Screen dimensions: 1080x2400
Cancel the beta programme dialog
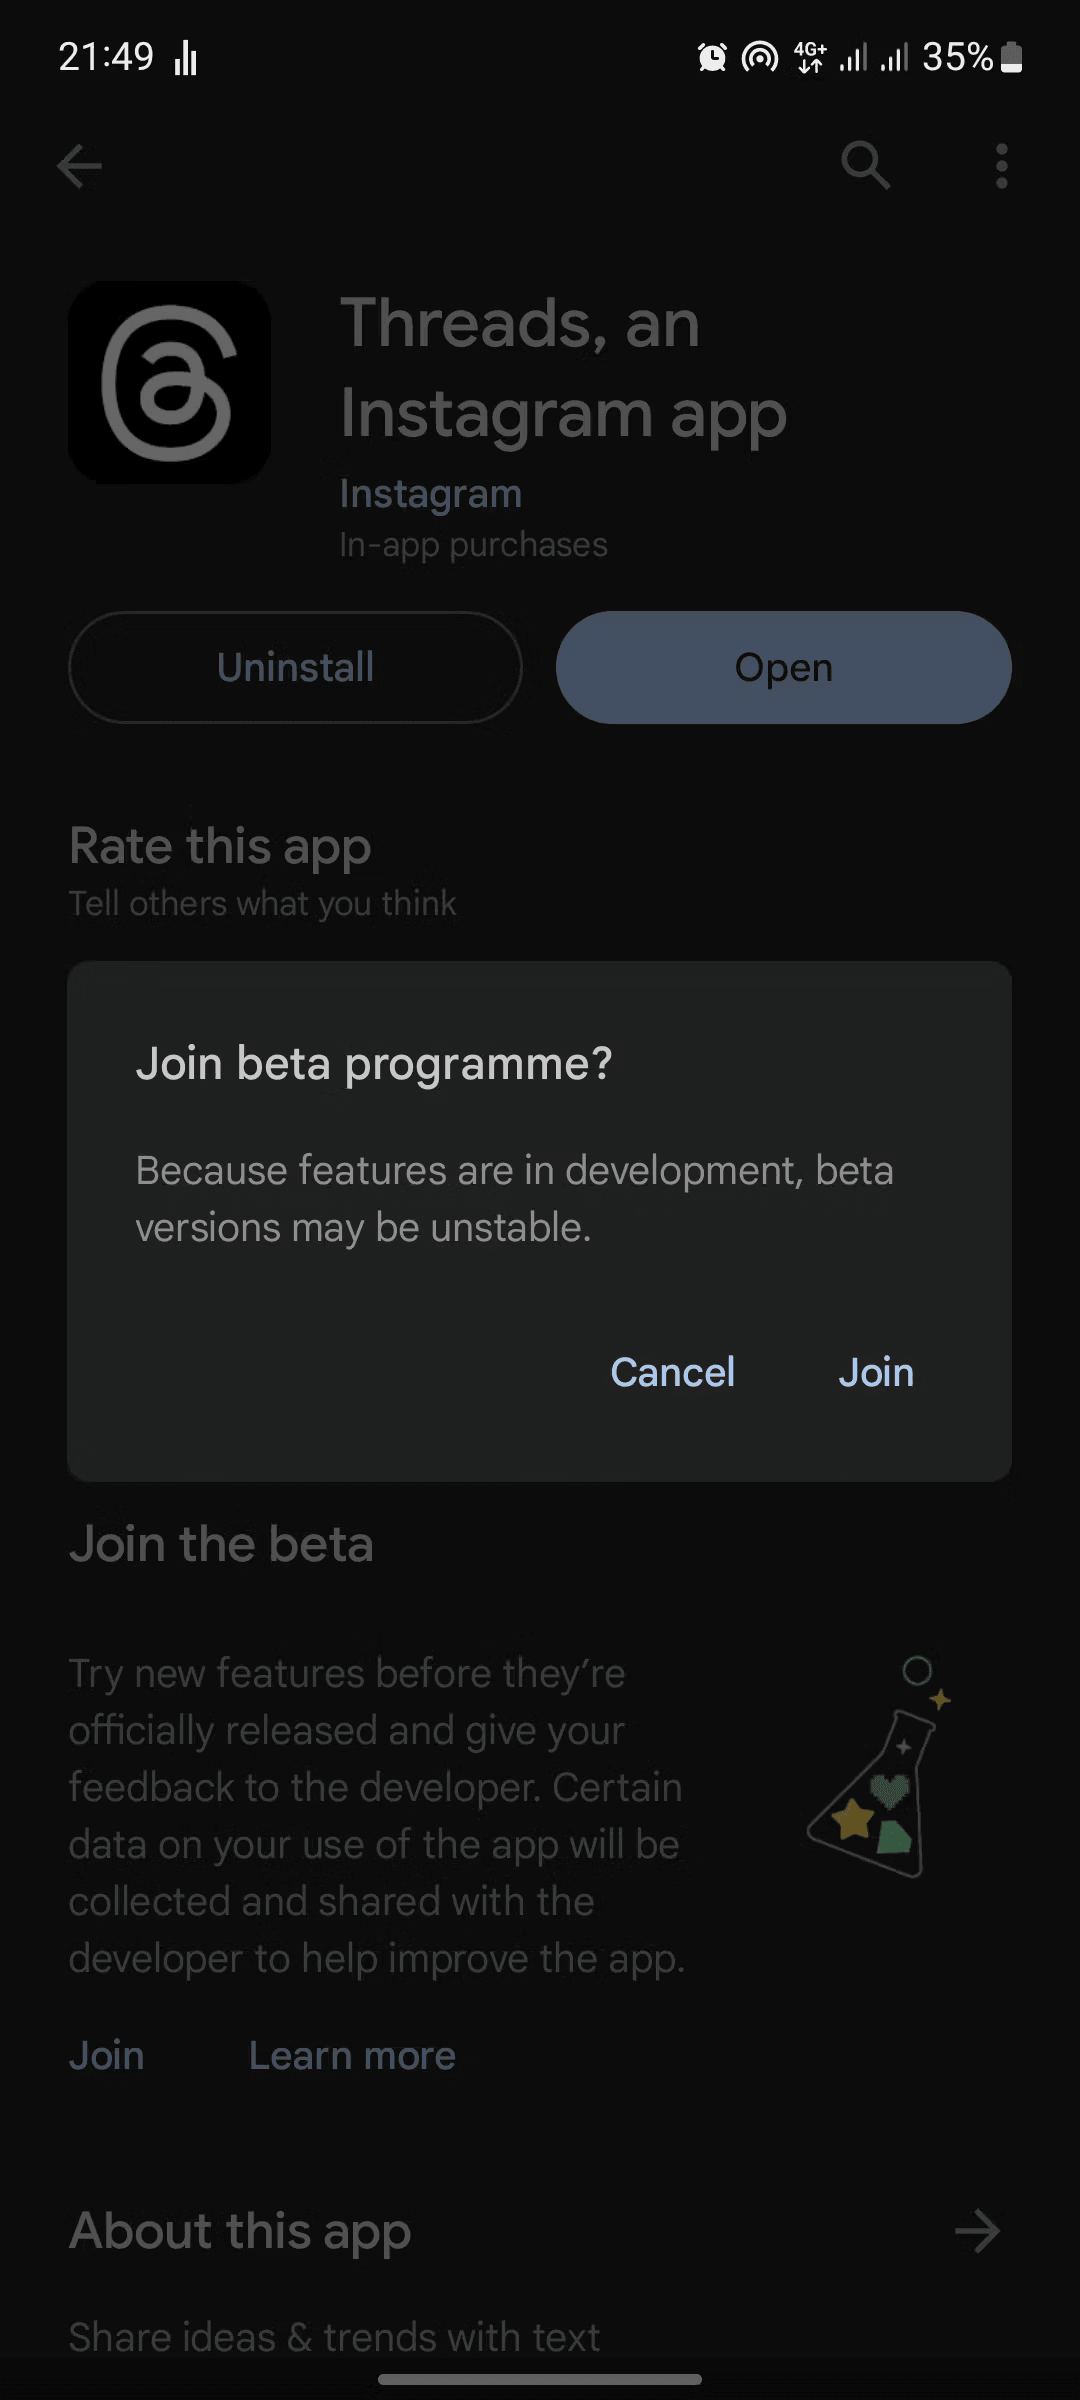coord(673,1372)
